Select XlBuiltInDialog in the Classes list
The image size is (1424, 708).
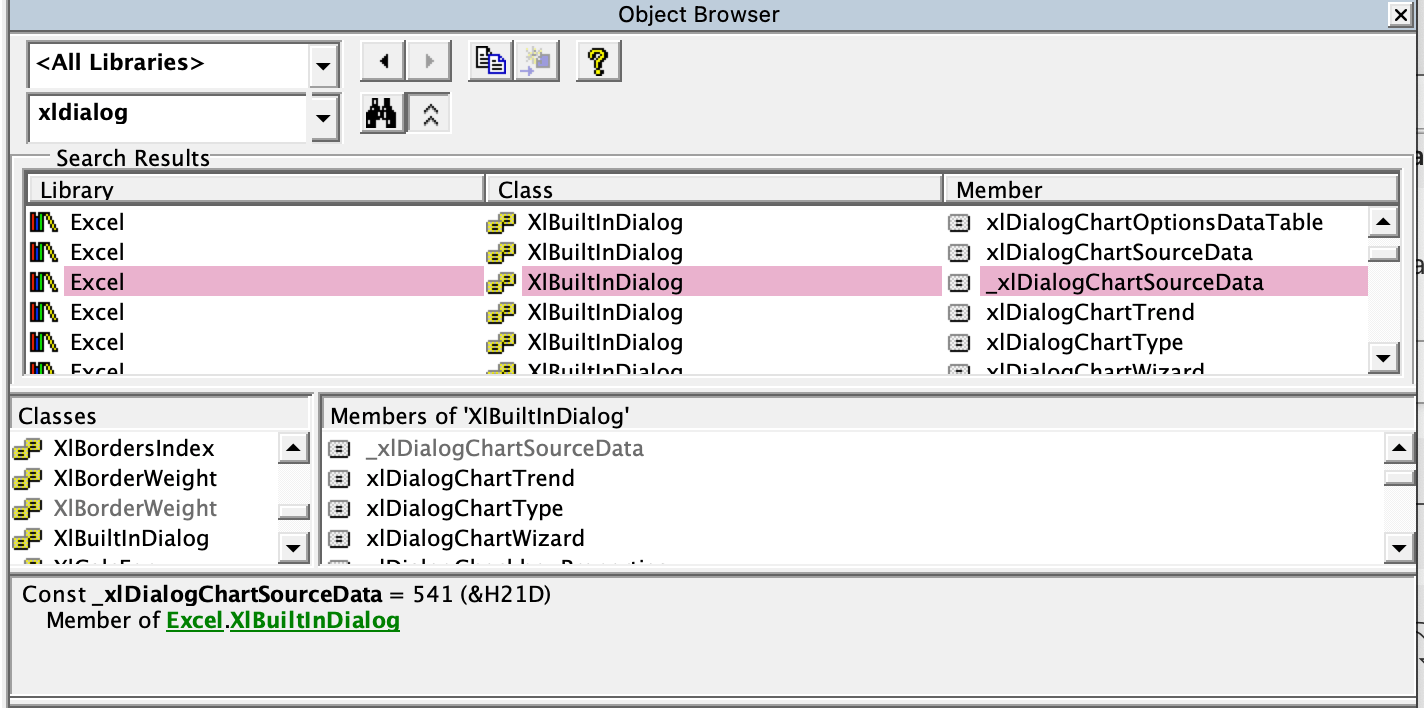[x=130, y=538]
